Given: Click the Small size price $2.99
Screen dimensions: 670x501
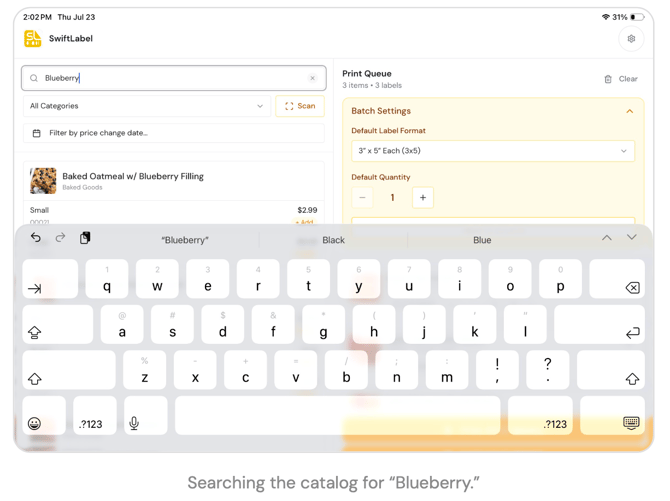Looking at the screenshot, I should click(307, 210).
